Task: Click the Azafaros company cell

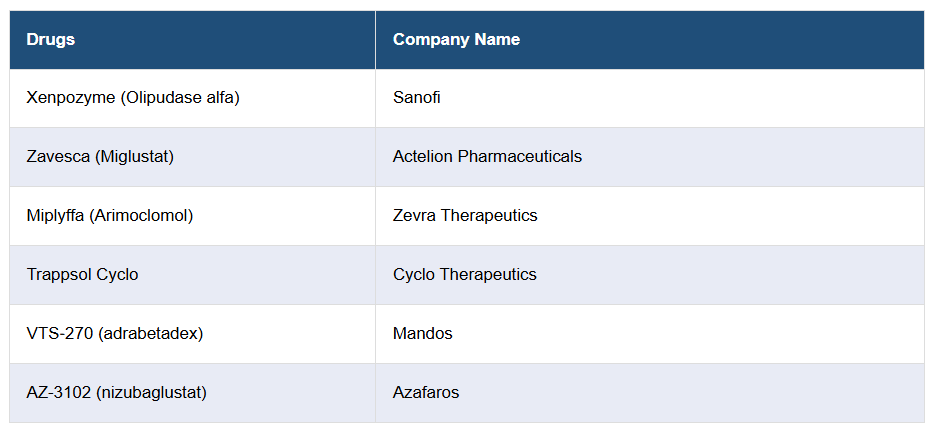Action: point(426,393)
